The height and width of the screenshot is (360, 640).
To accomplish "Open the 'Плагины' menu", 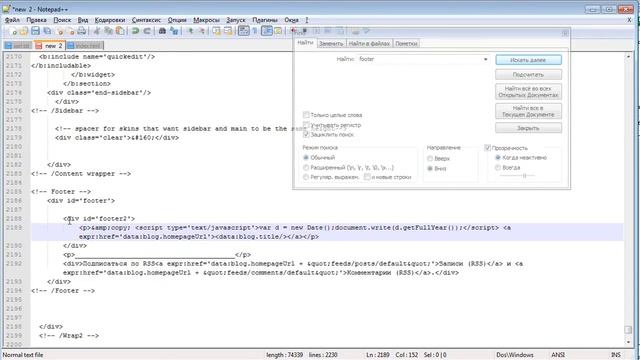I will click(x=264, y=20).
